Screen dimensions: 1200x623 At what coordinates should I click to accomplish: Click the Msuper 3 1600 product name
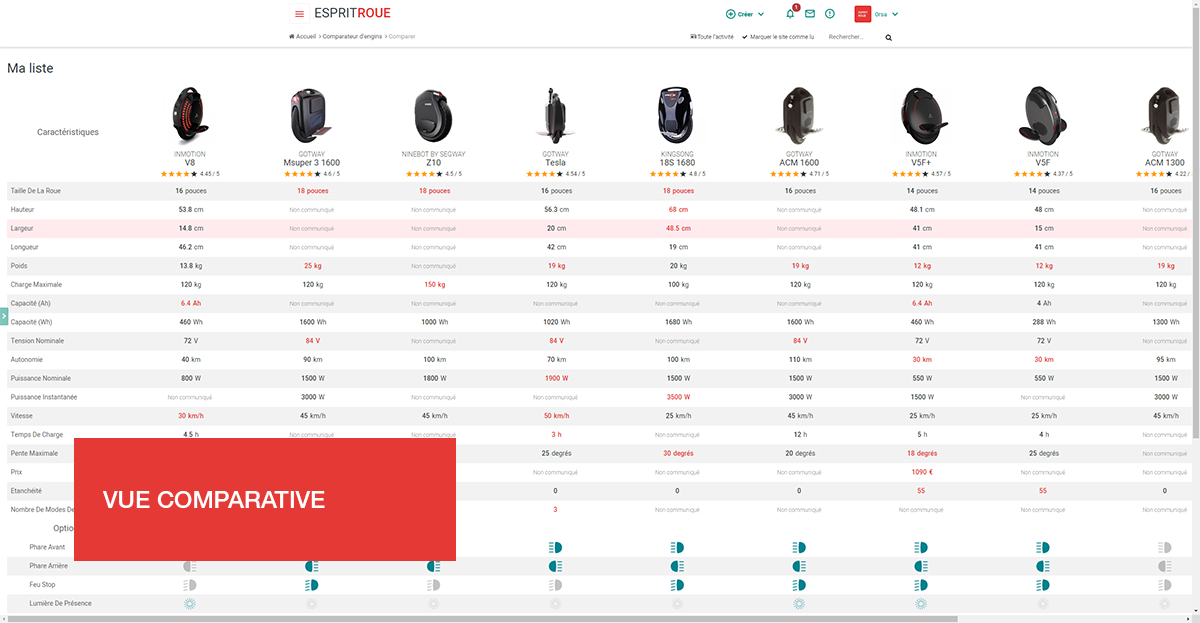(x=311, y=162)
